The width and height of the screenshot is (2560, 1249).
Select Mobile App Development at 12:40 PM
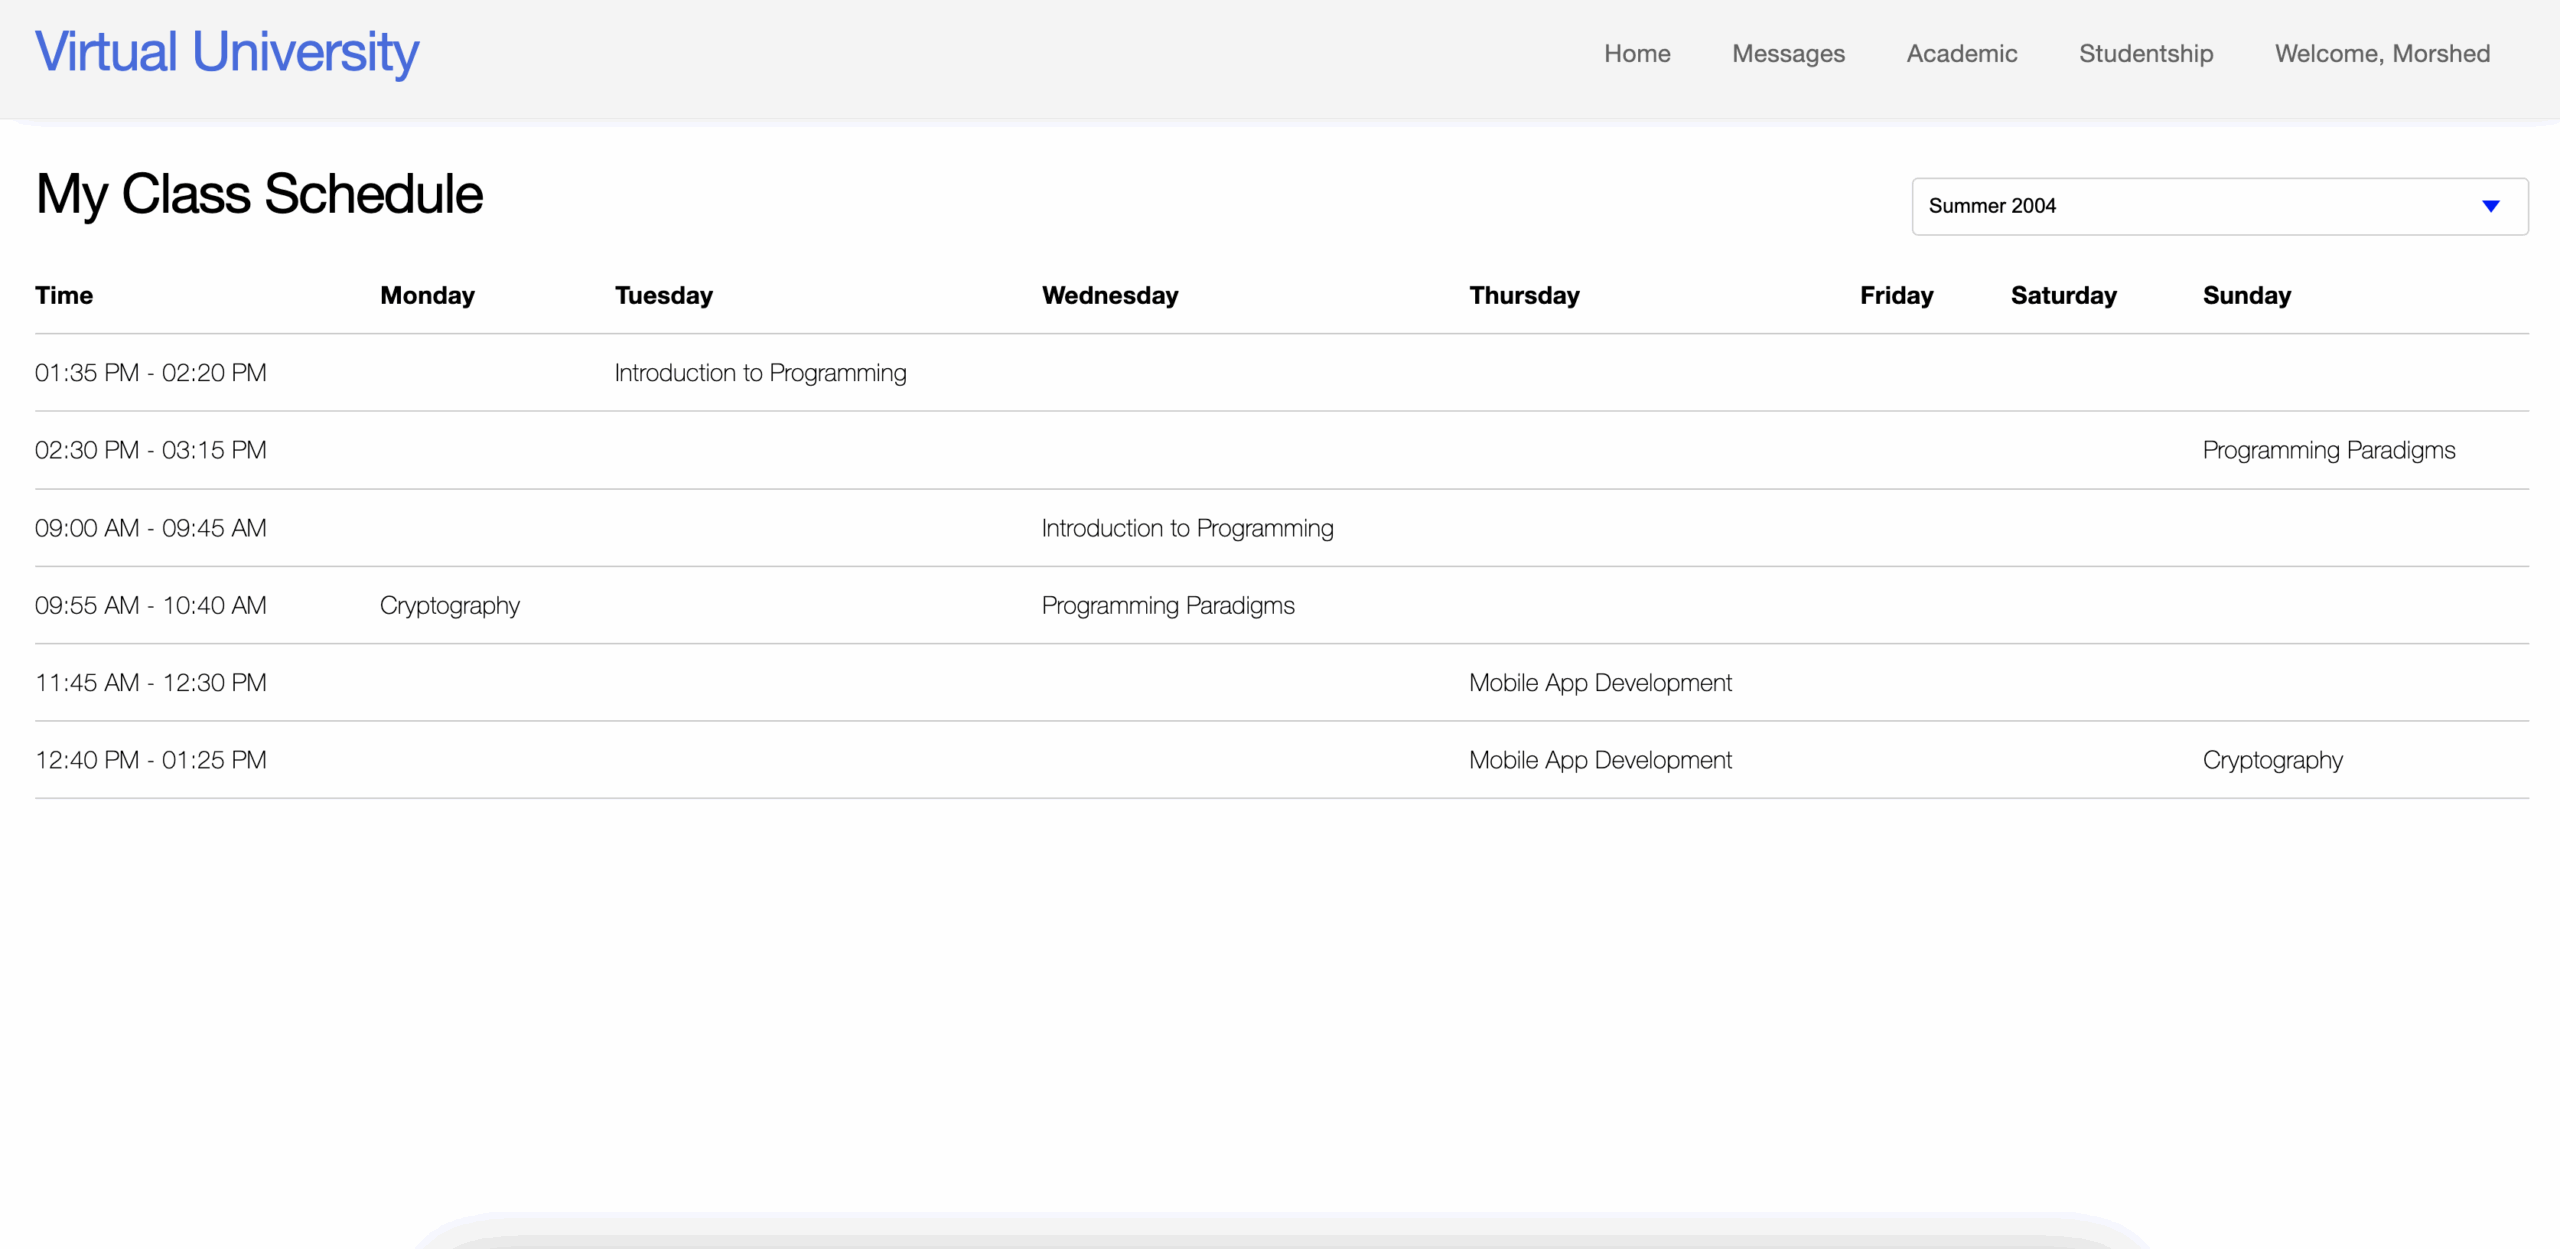tap(1600, 760)
